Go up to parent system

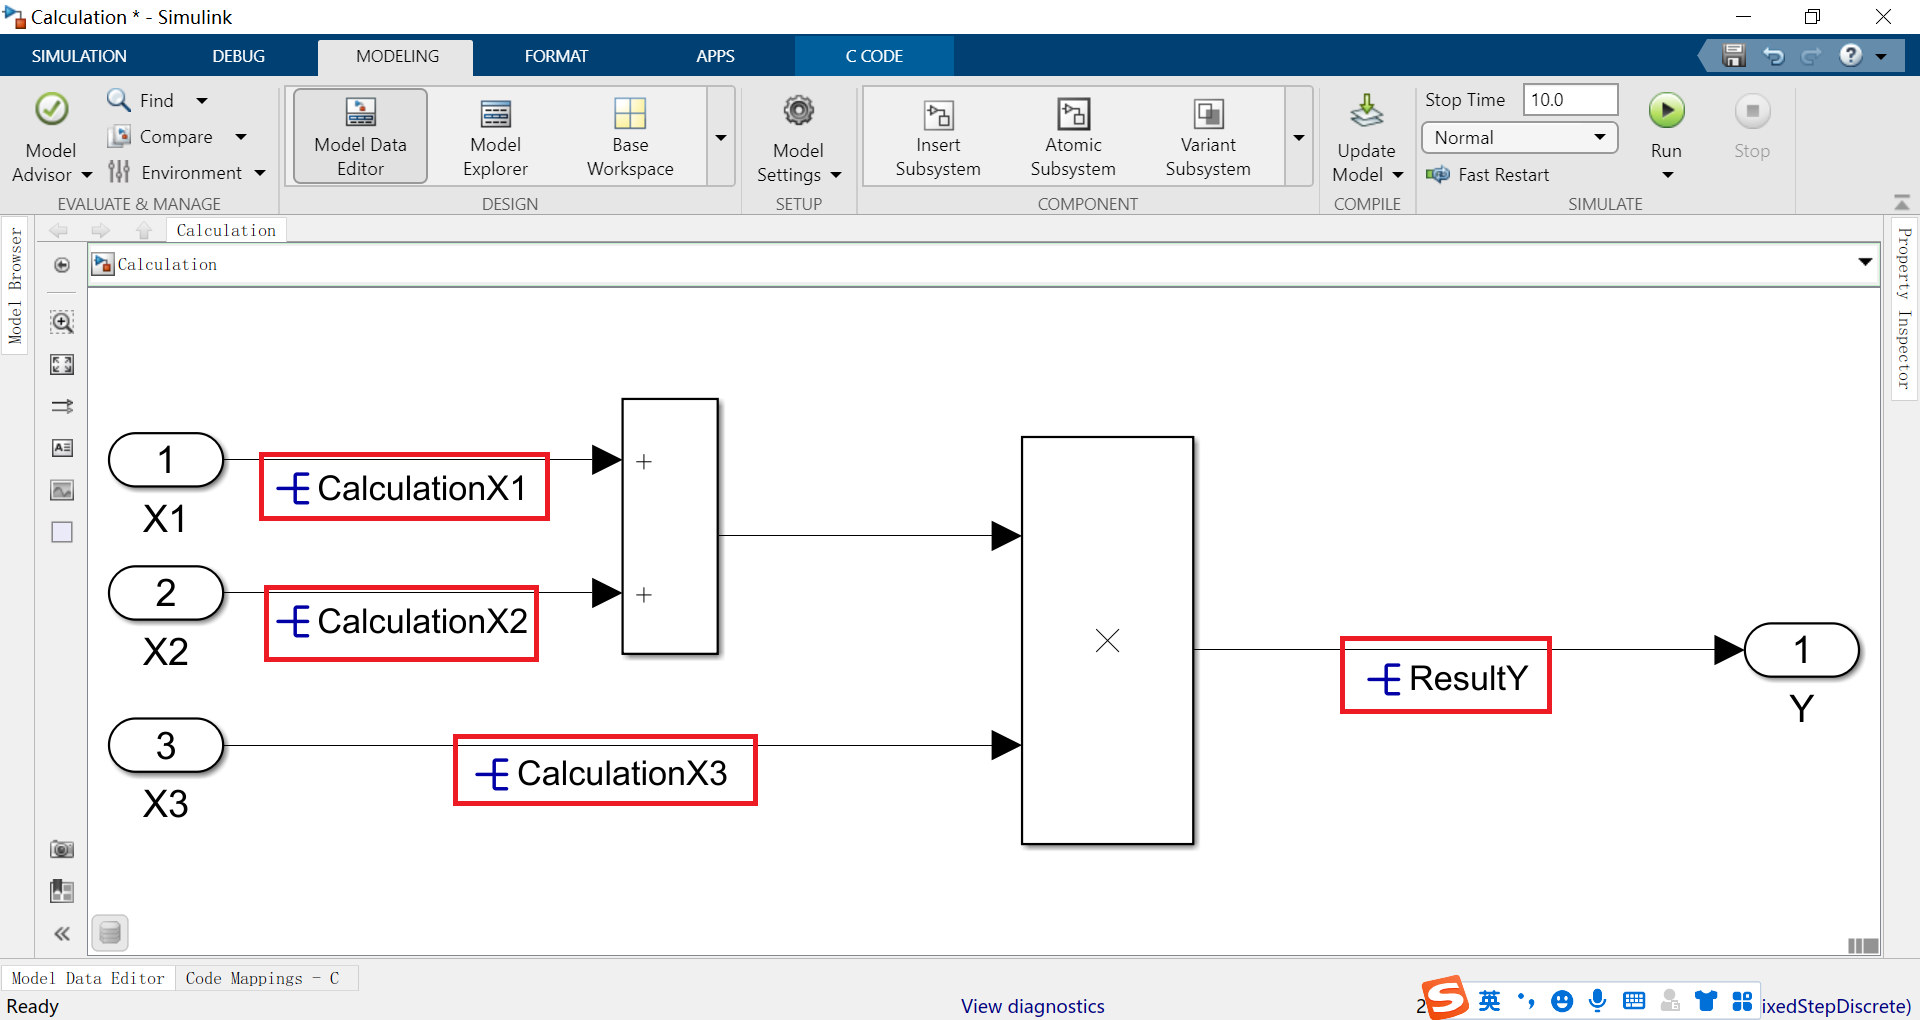coord(144,230)
